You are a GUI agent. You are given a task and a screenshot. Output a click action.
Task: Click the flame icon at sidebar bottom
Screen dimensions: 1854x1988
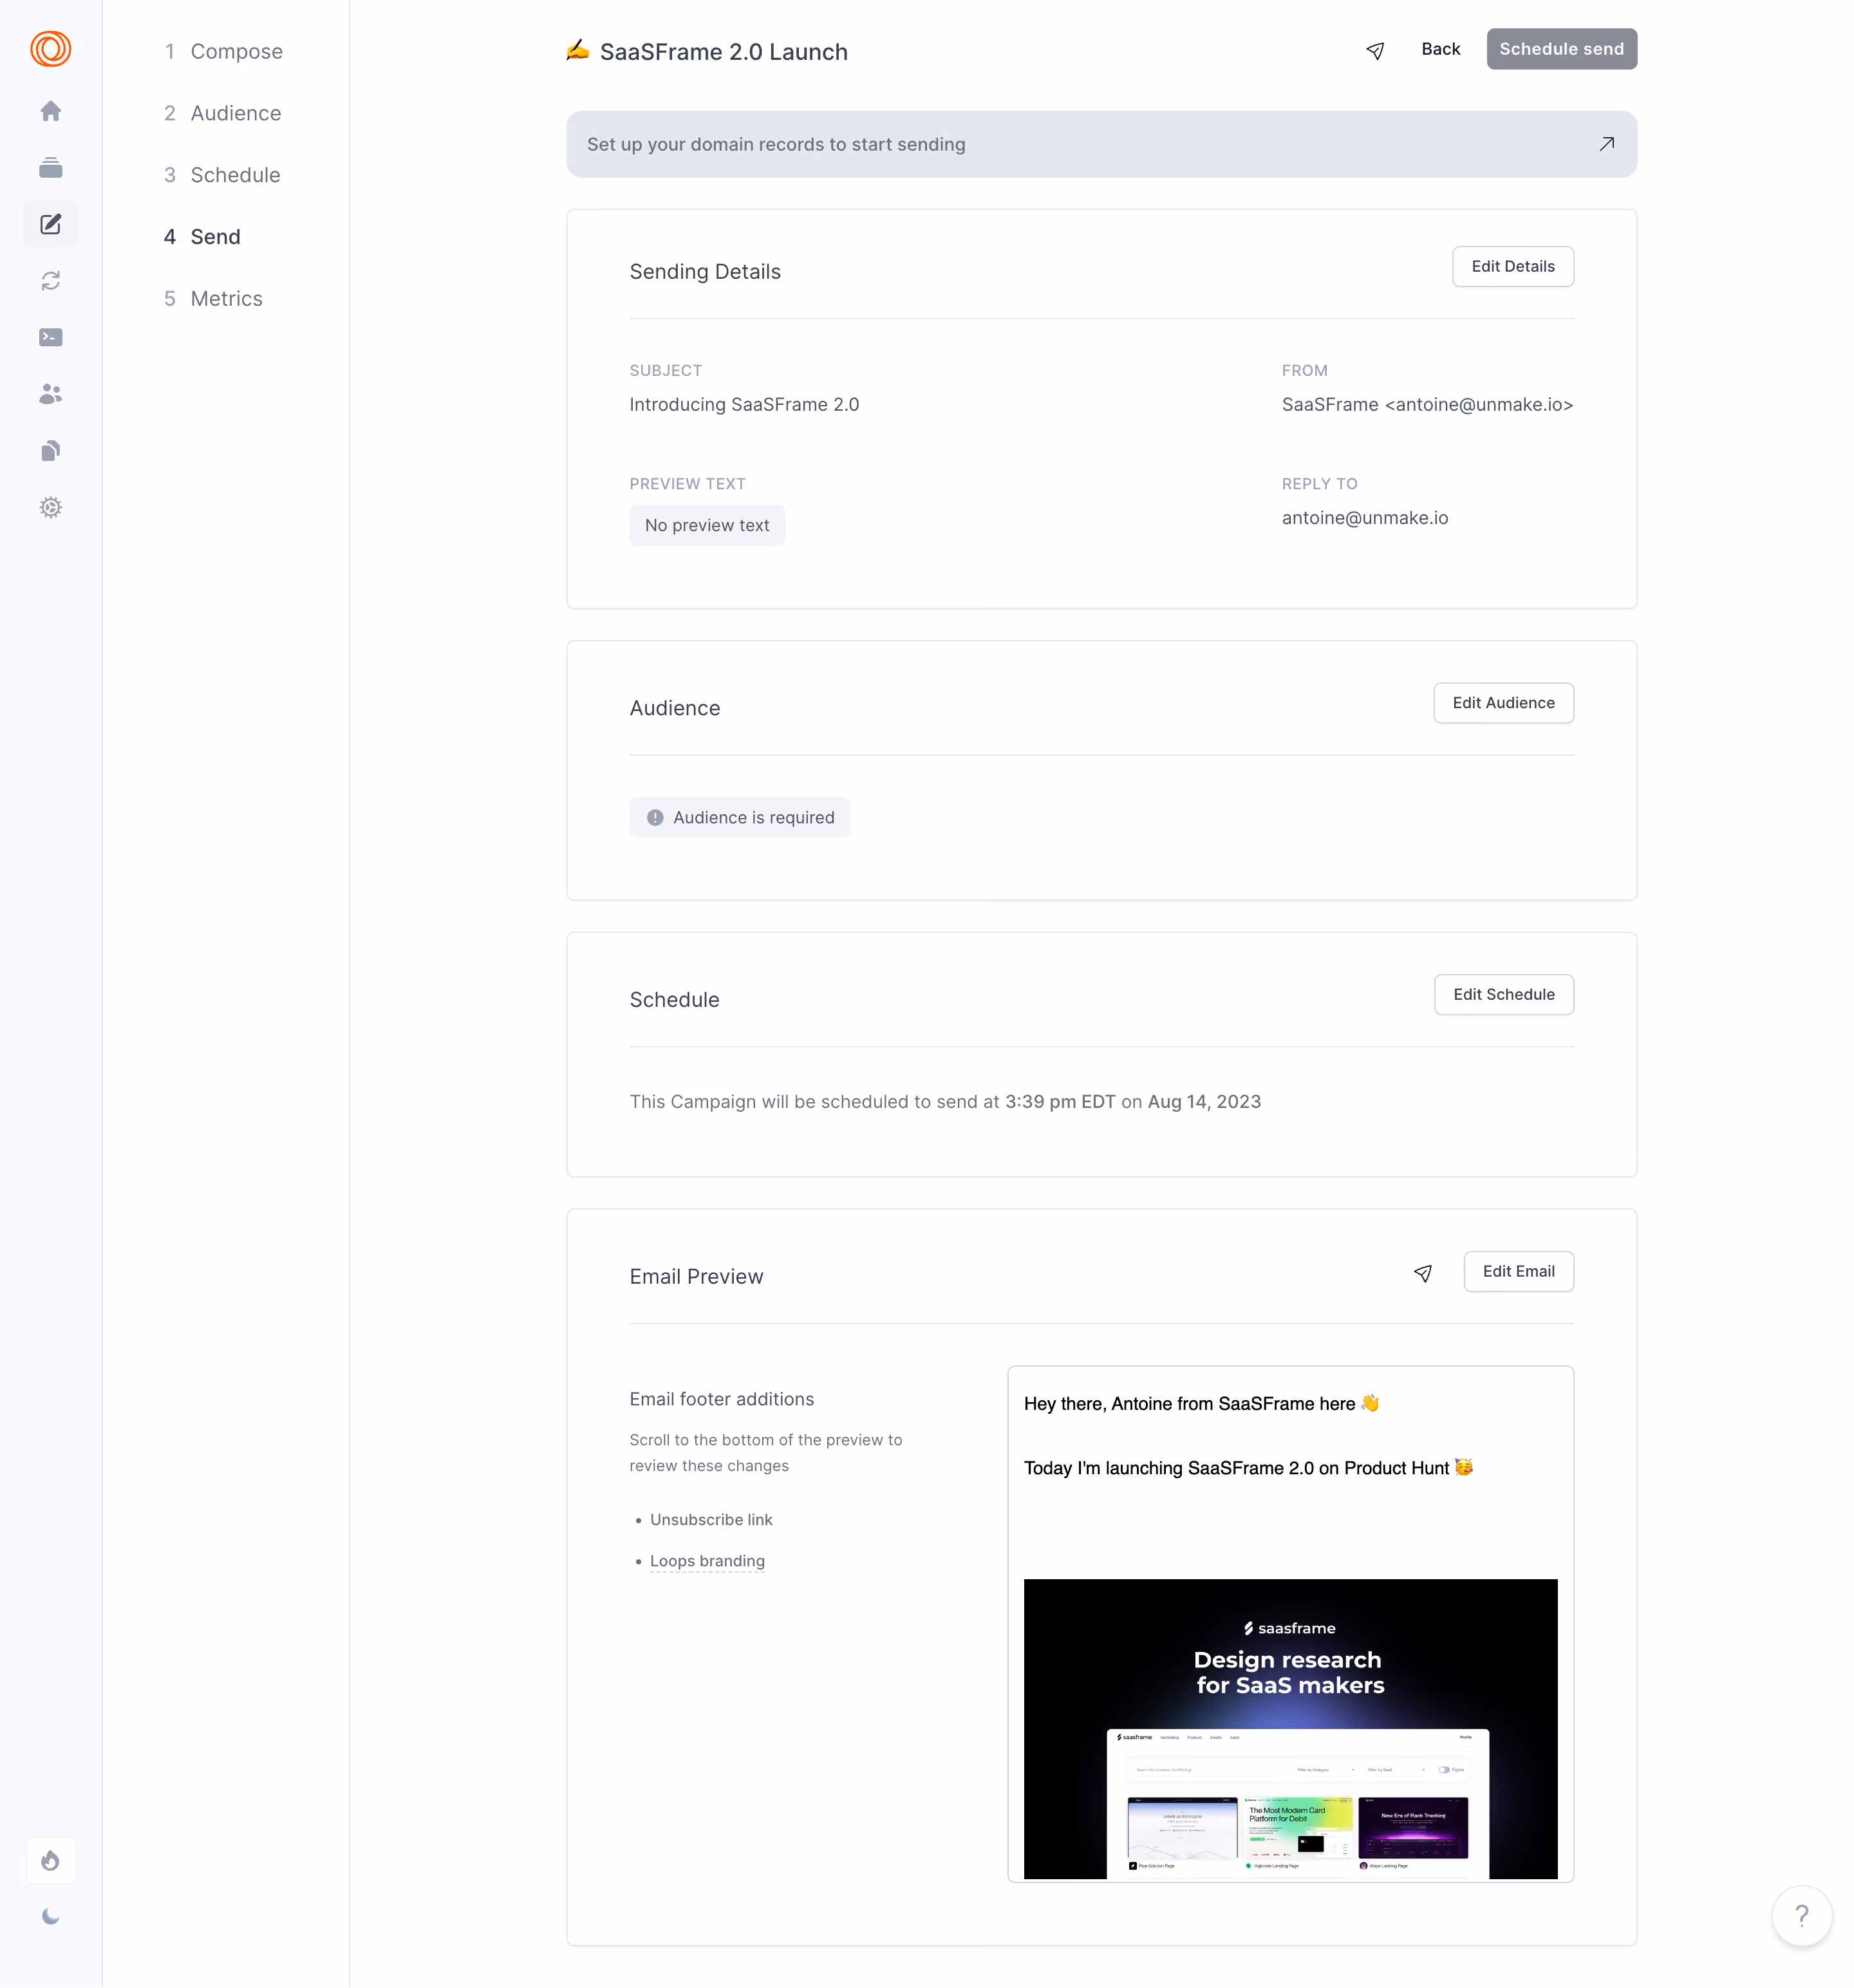click(50, 1861)
